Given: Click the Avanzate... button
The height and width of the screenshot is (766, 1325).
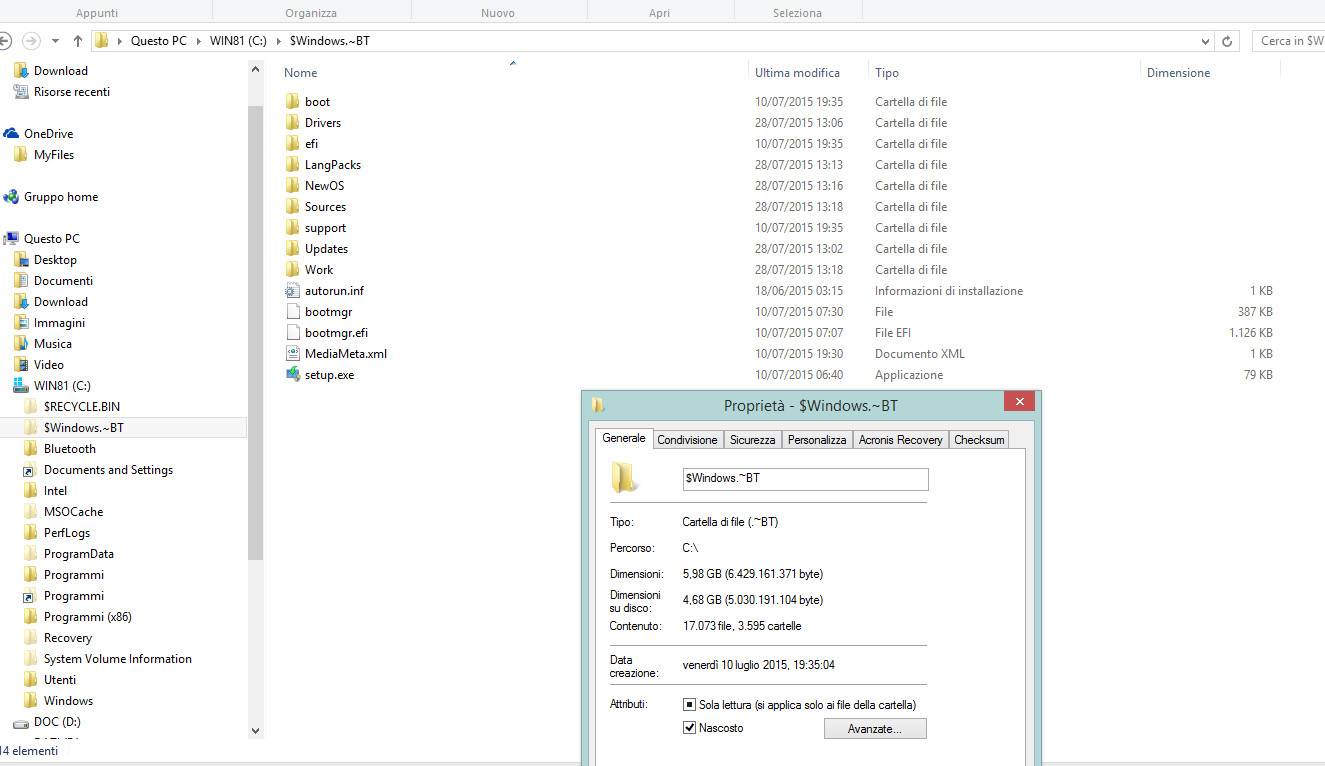Looking at the screenshot, I should click(x=874, y=729).
